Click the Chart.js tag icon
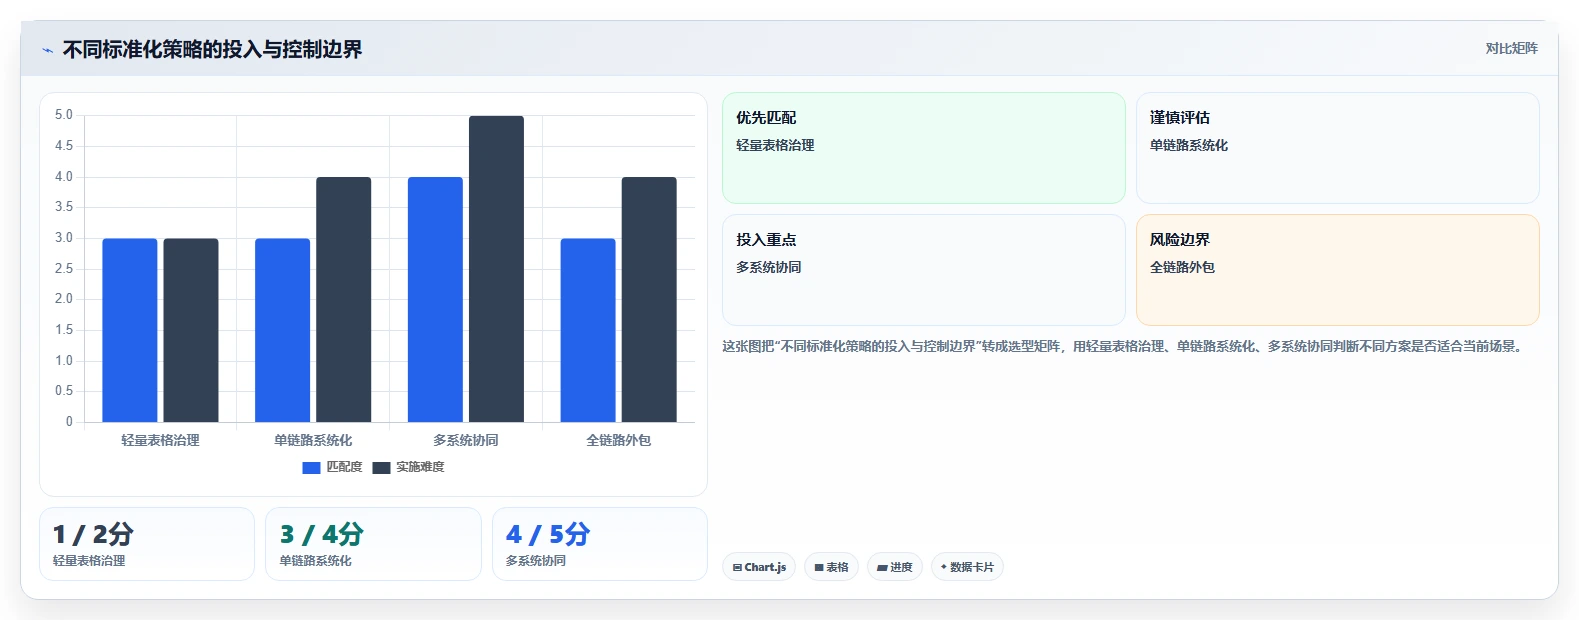The height and width of the screenshot is (620, 1579). (x=737, y=567)
